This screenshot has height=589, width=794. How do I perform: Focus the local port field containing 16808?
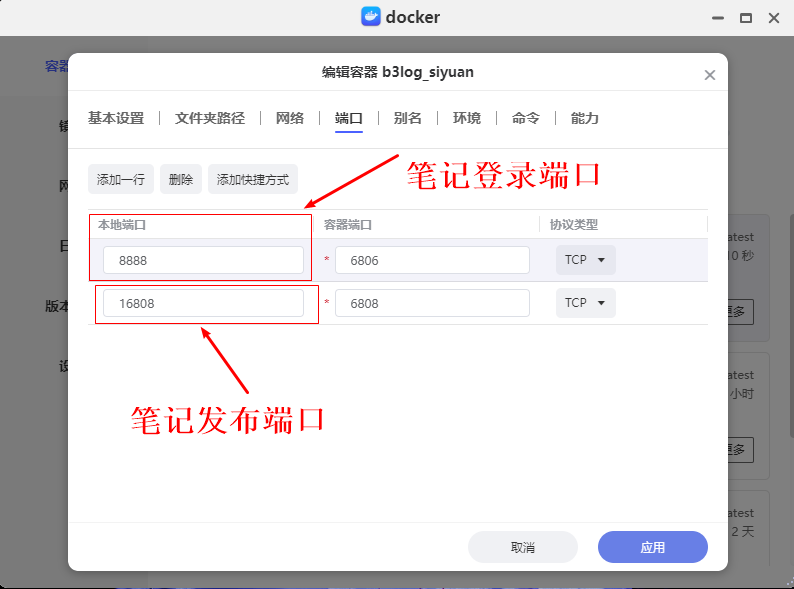pos(204,303)
